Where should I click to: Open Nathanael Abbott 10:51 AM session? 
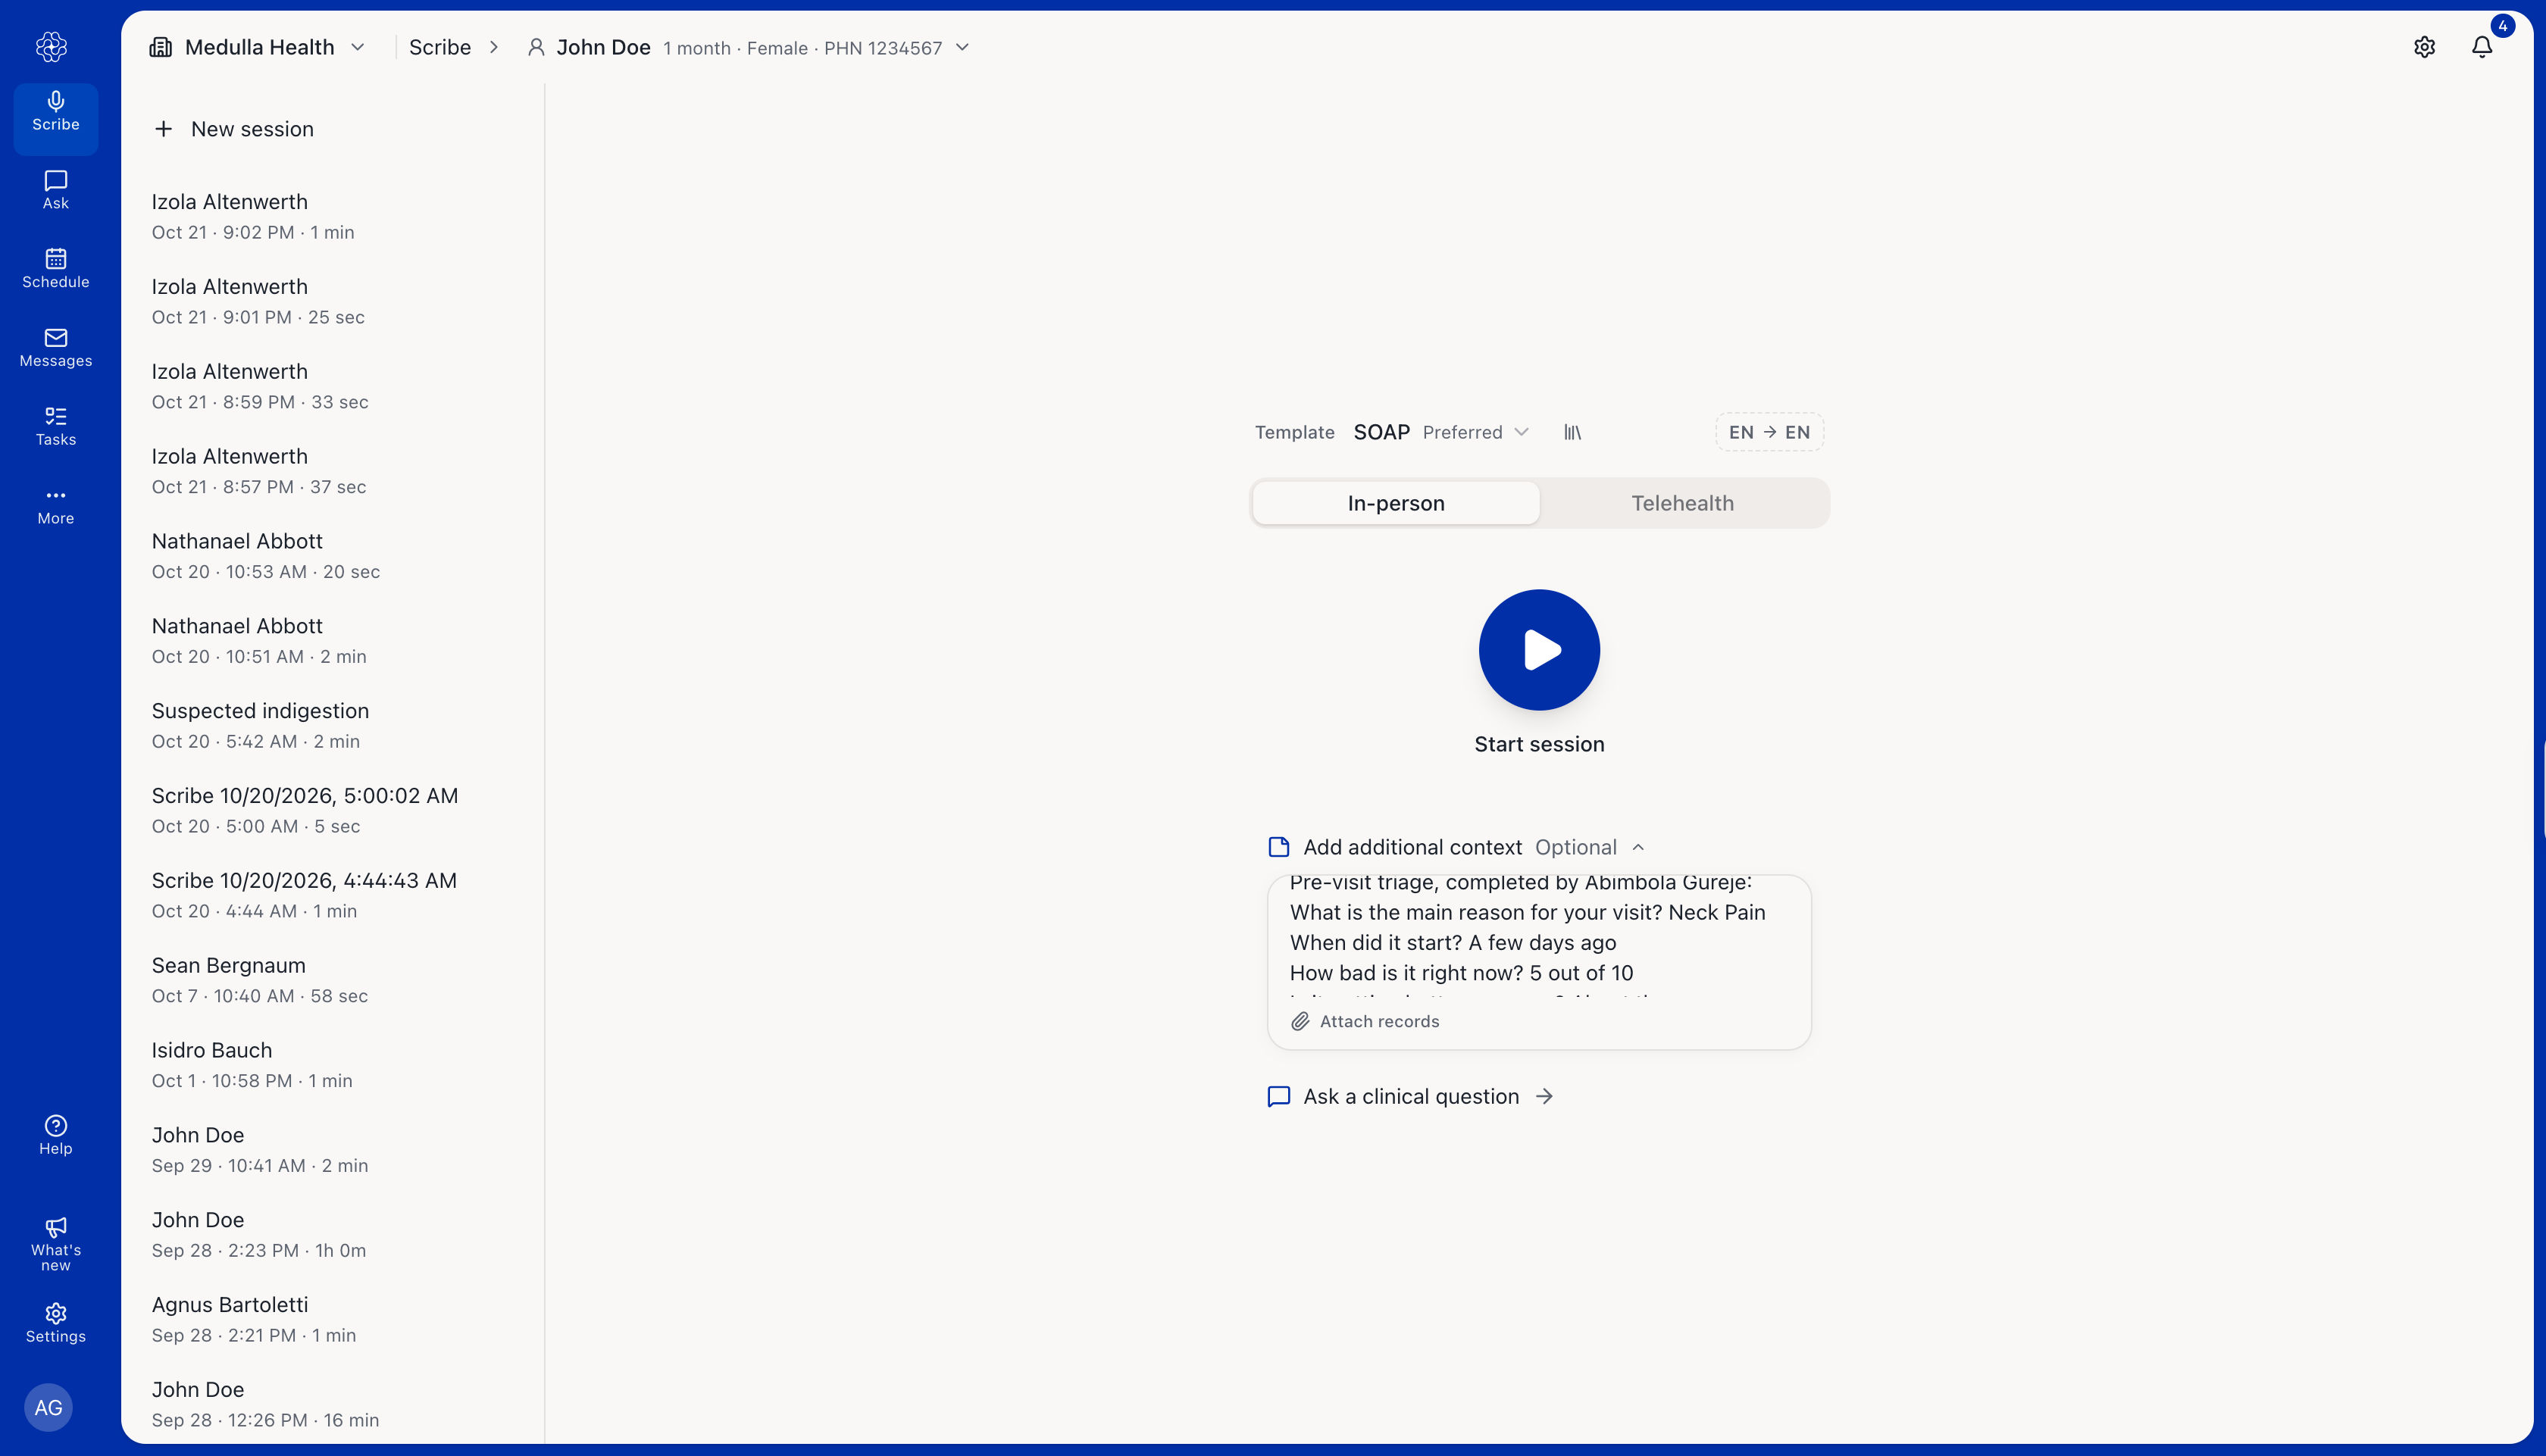point(333,640)
